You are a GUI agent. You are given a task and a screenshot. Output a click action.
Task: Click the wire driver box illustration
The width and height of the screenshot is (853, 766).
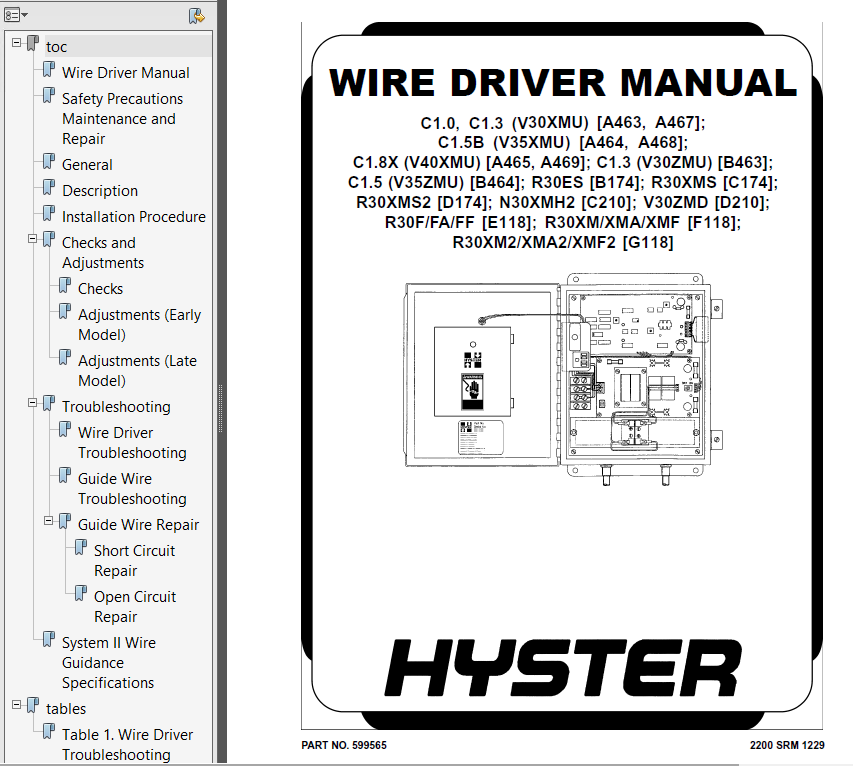point(564,380)
